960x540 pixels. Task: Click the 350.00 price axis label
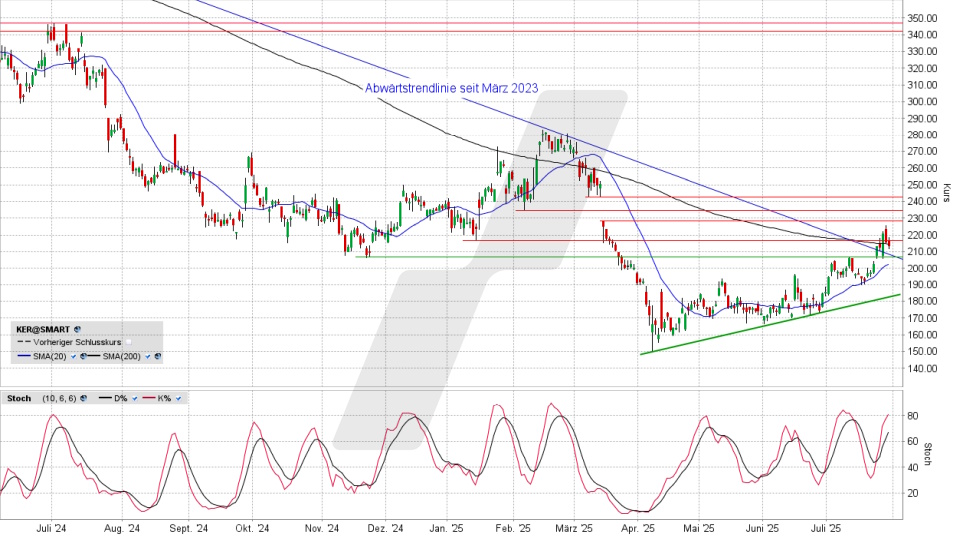click(x=923, y=18)
